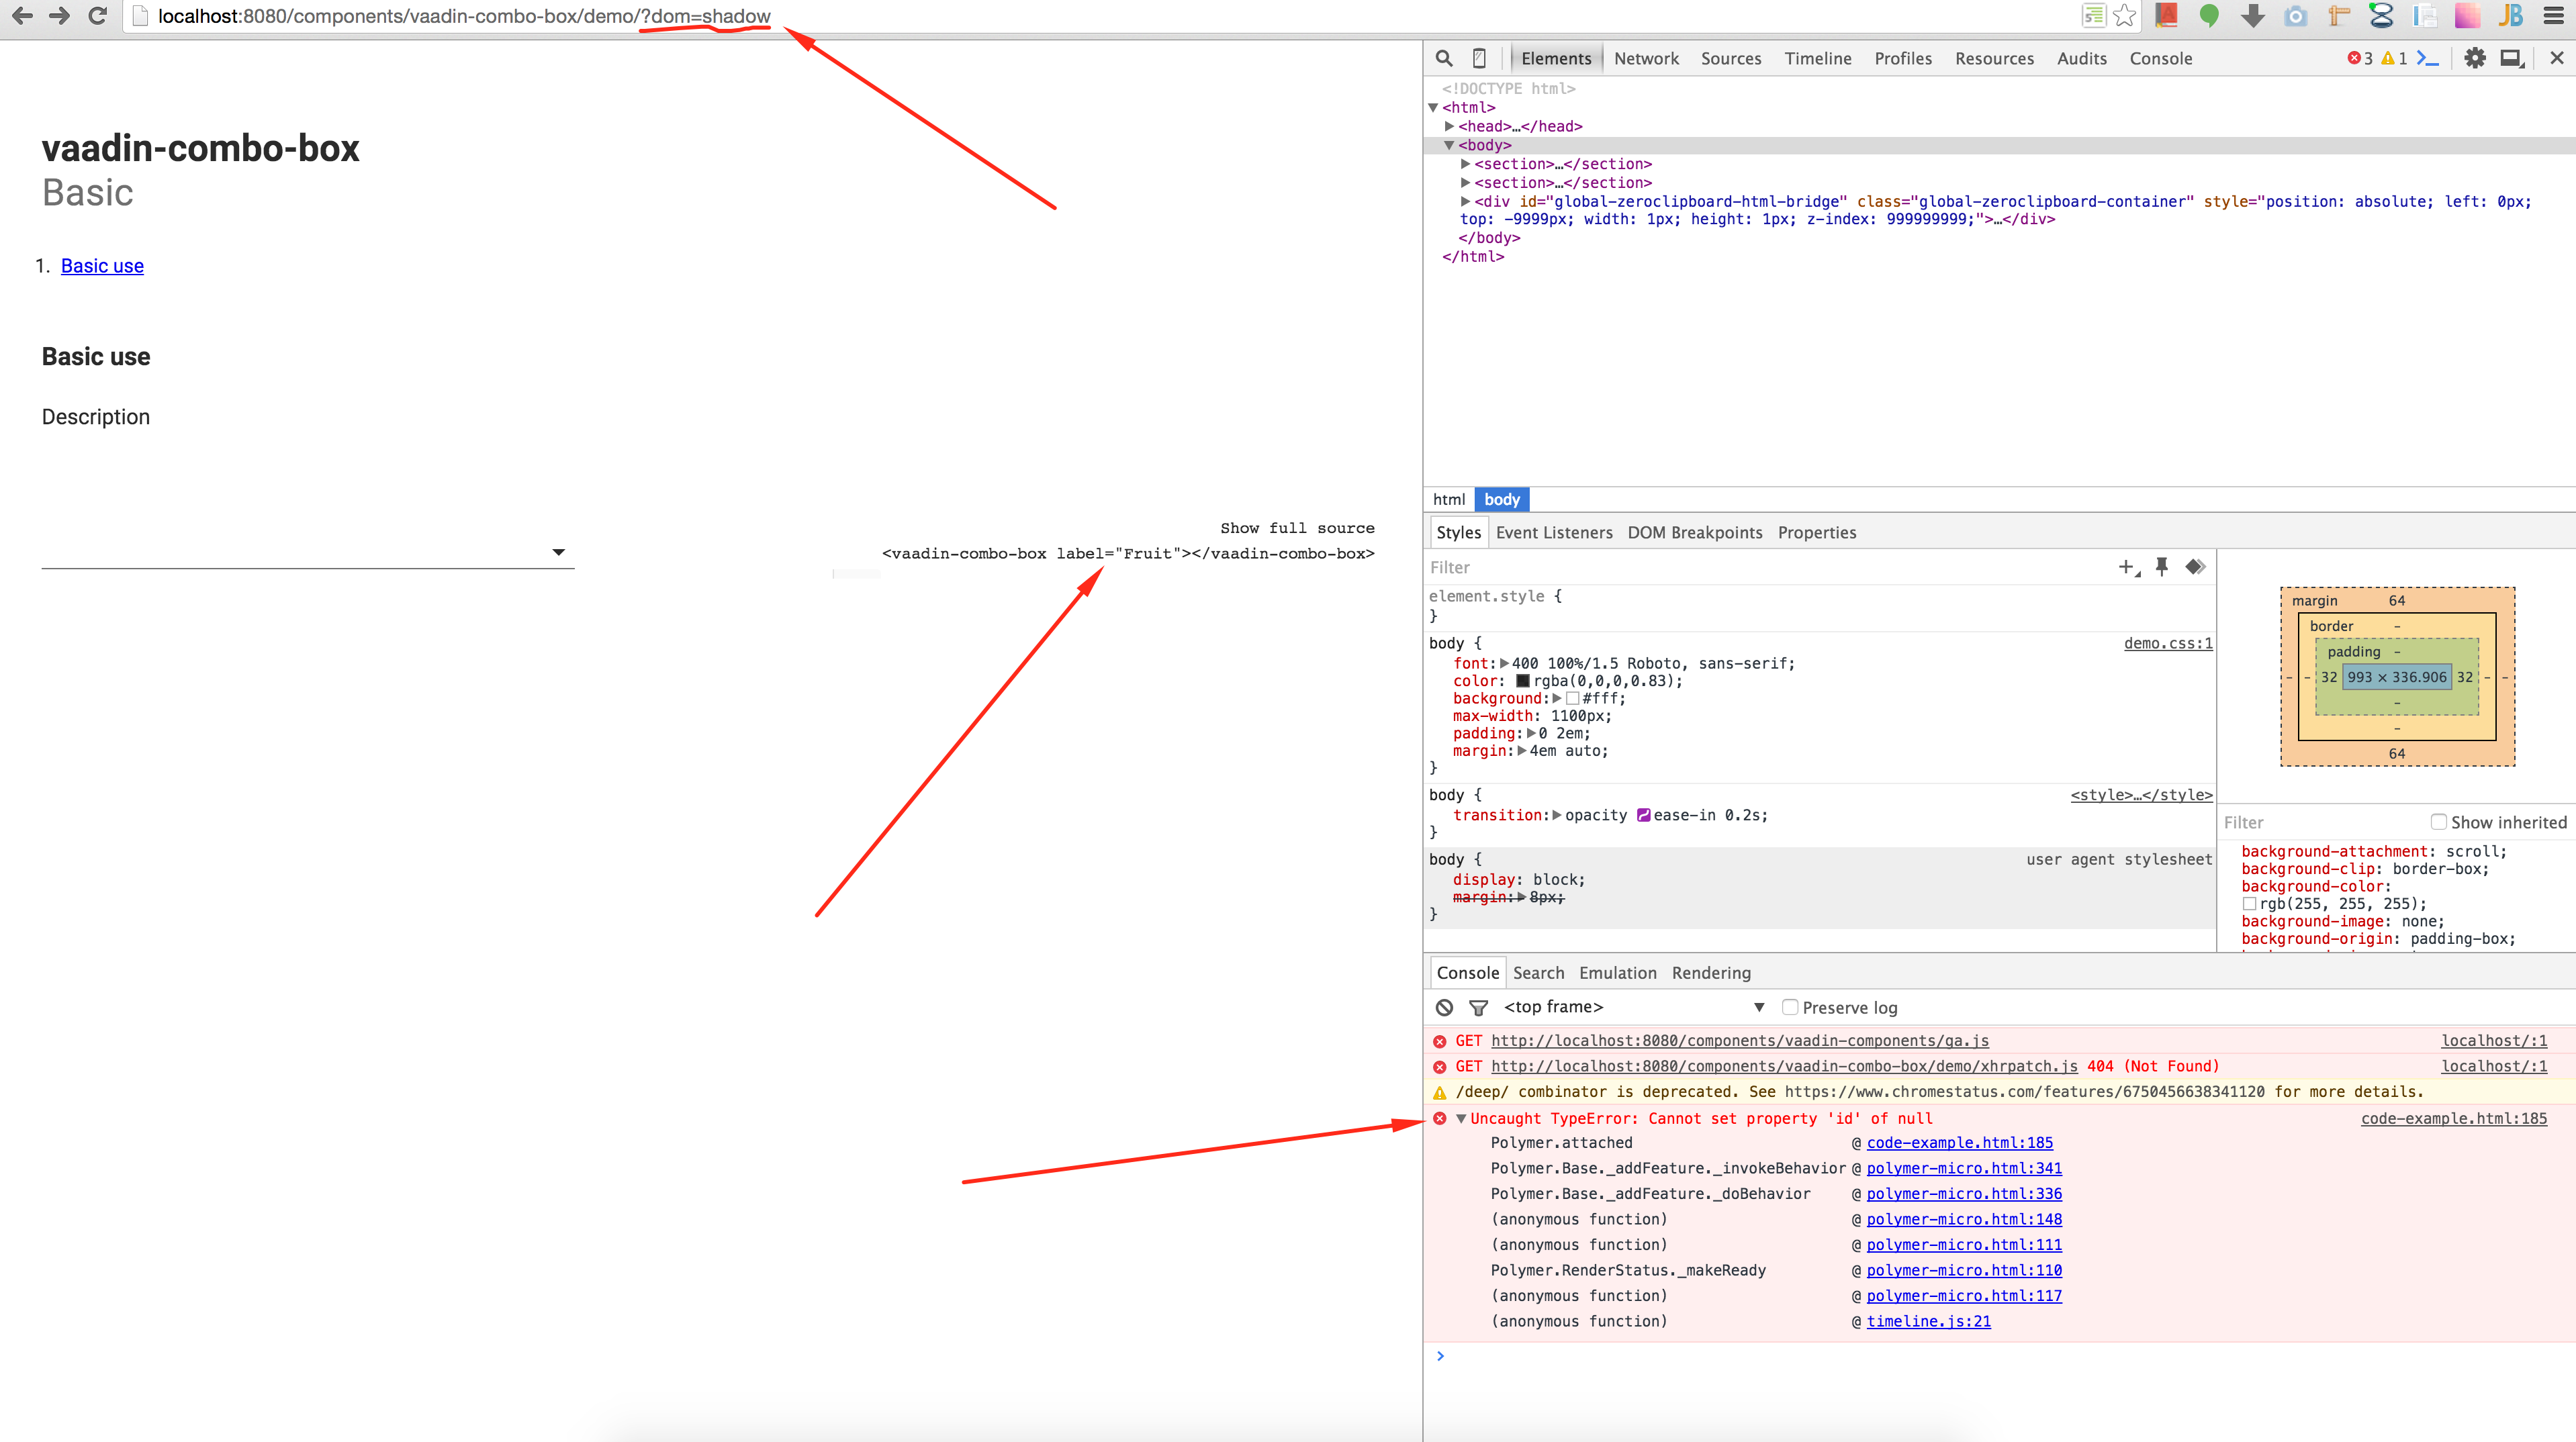Click the dock side icon

pyautogui.click(x=2511, y=58)
